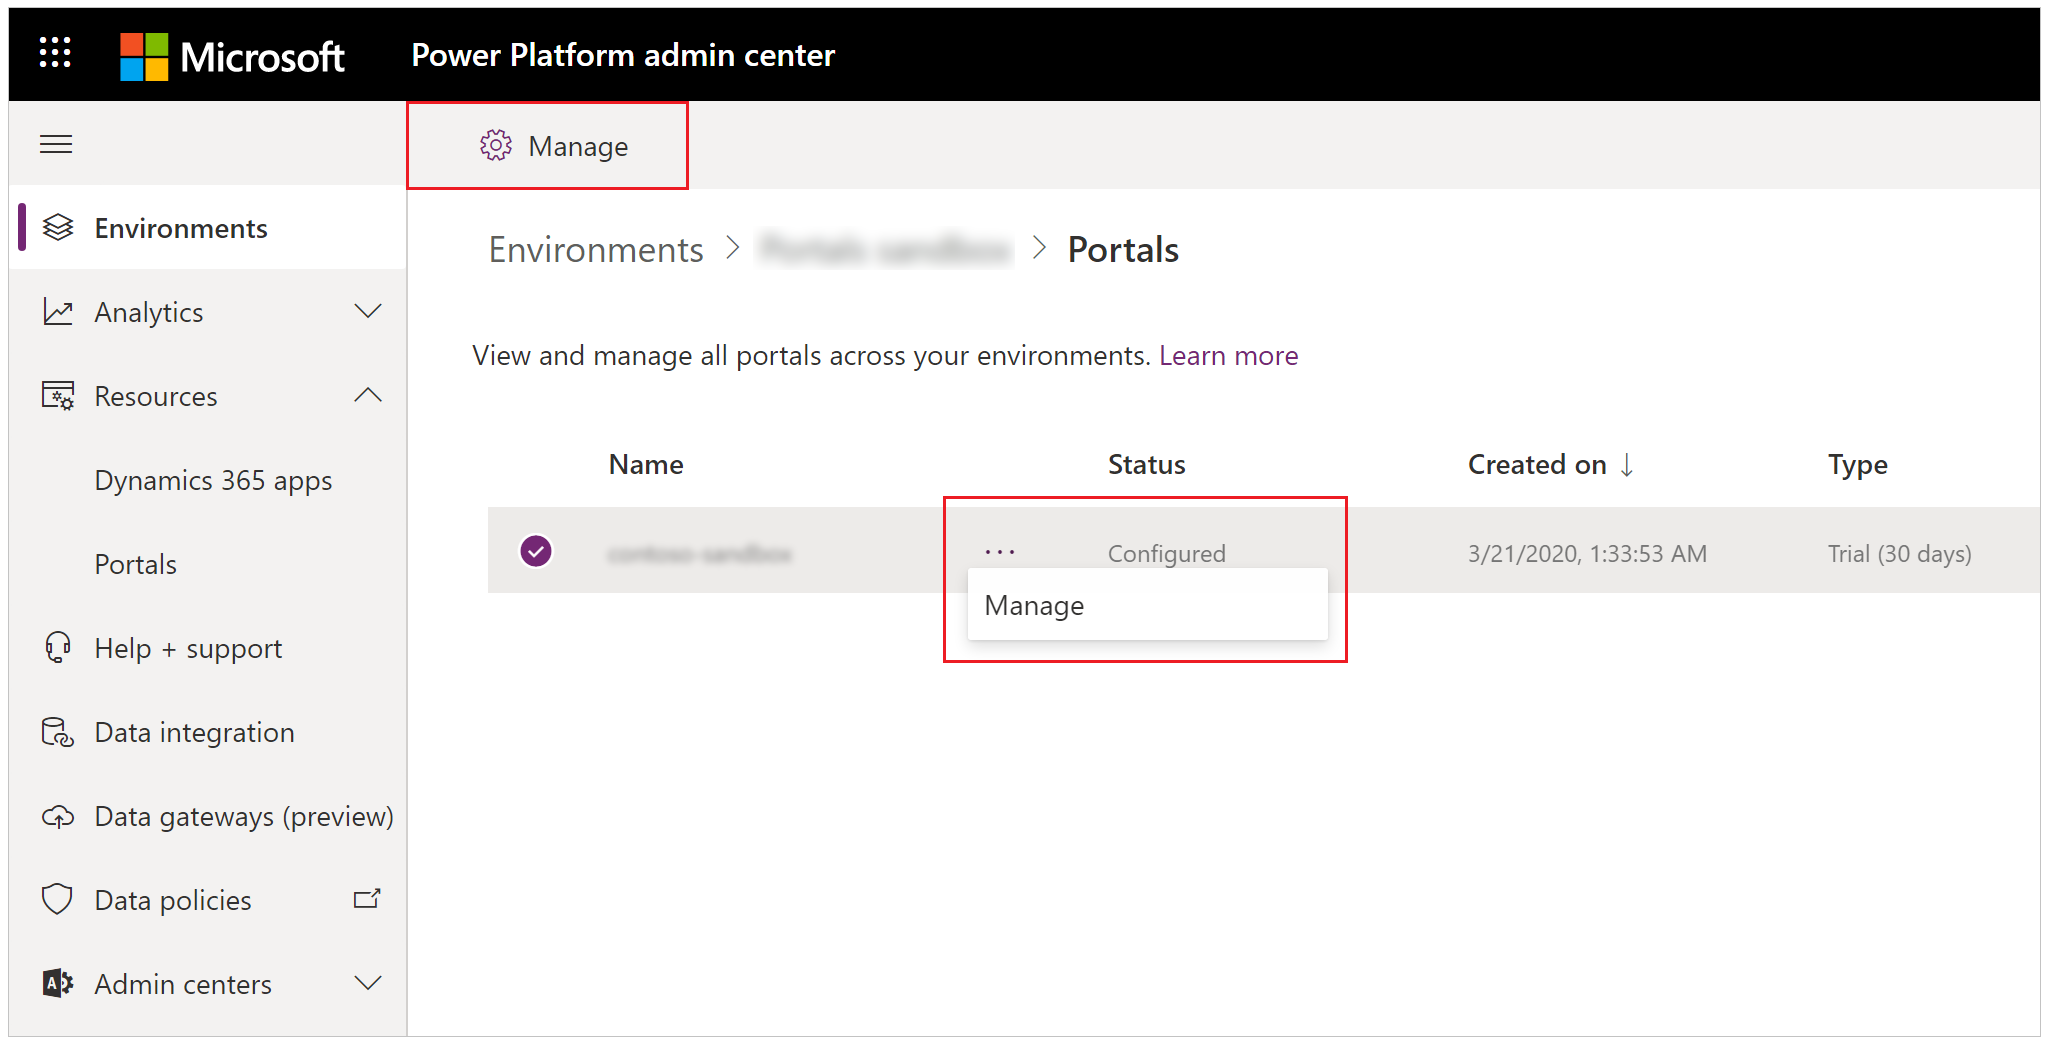2050x1047 pixels.
Task: Click the Data integration icon
Action: pyautogui.click(x=58, y=732)
